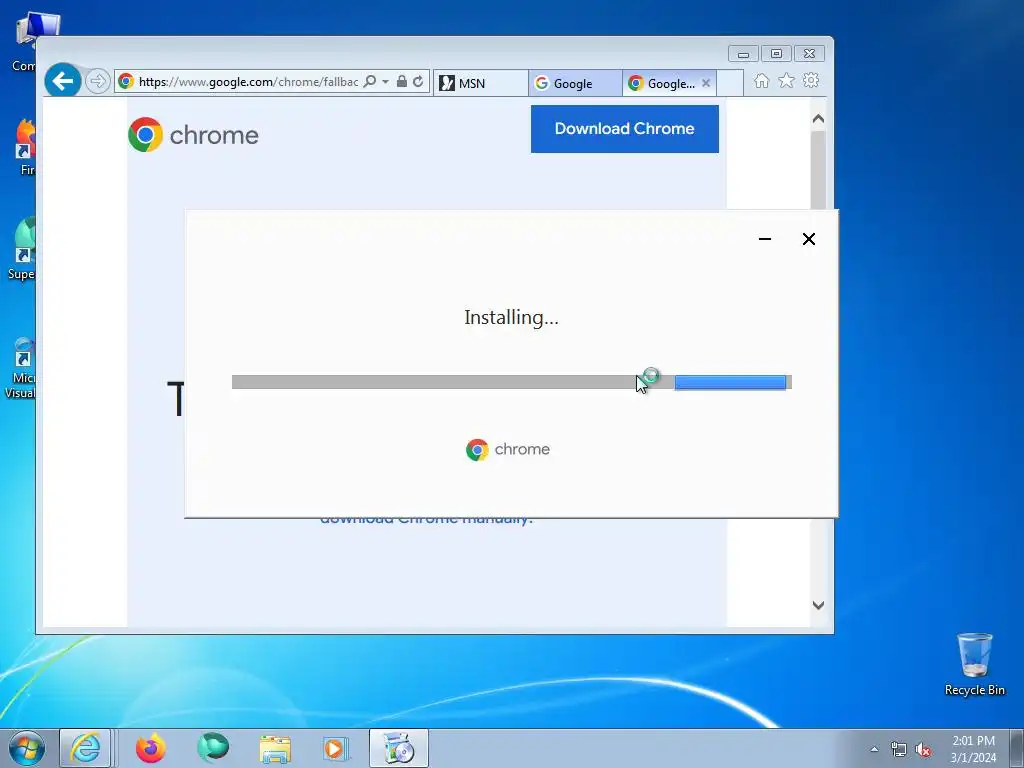Viewport: 1024px width, 768px height.
Task: Open Windows Media Player taskbar icon
Action: pos(336,748)
